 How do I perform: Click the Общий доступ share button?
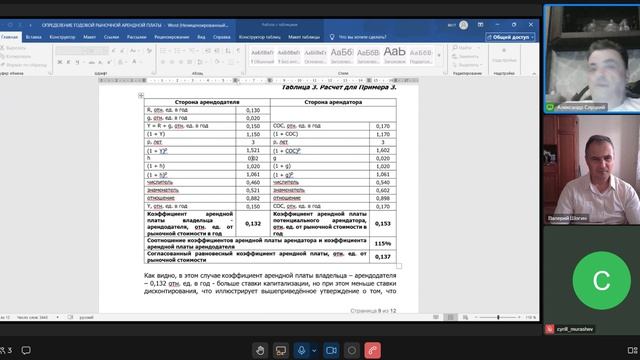[x=510, y=37]
